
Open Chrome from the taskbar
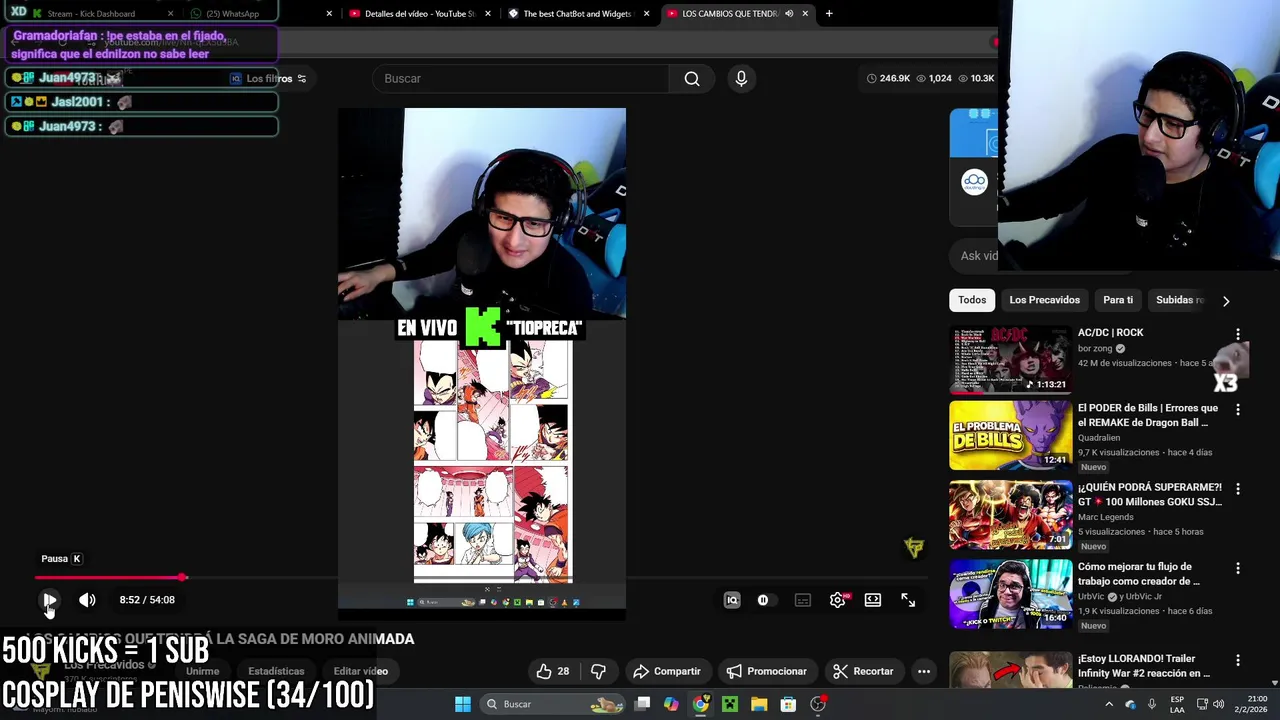701,704
